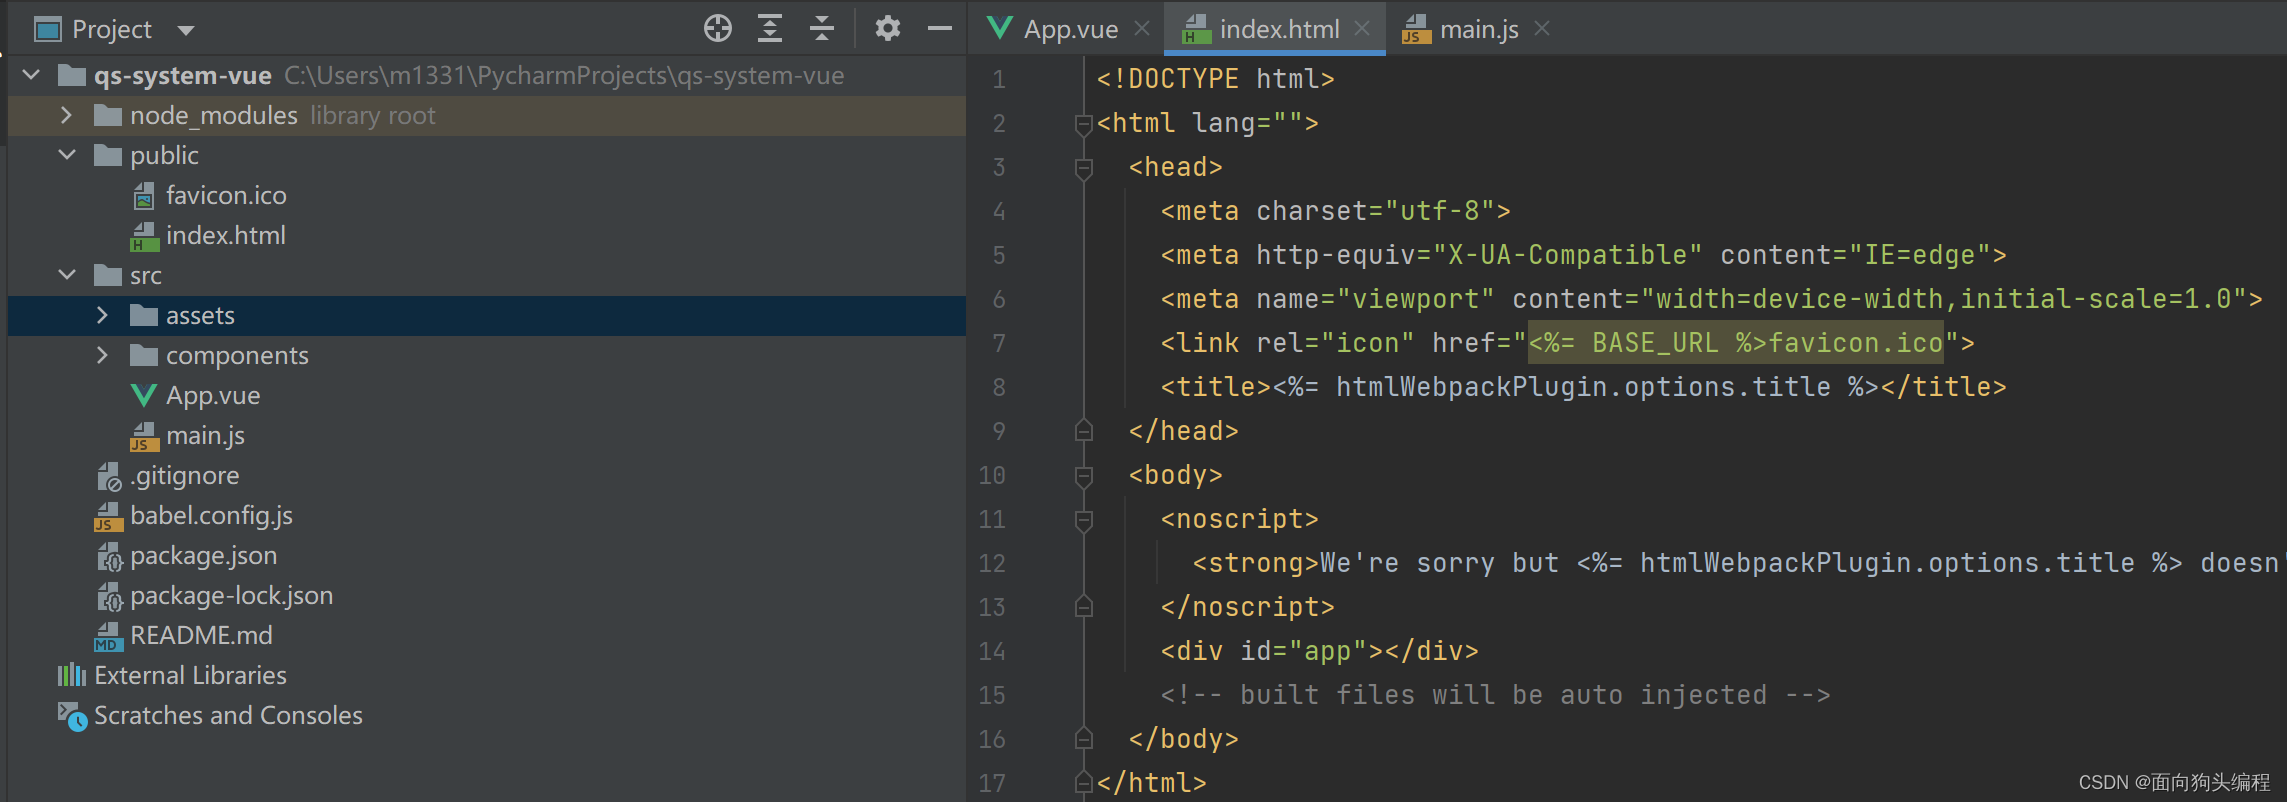
Task: Click the Expand All toolbar icon
Action: point(769,29)
